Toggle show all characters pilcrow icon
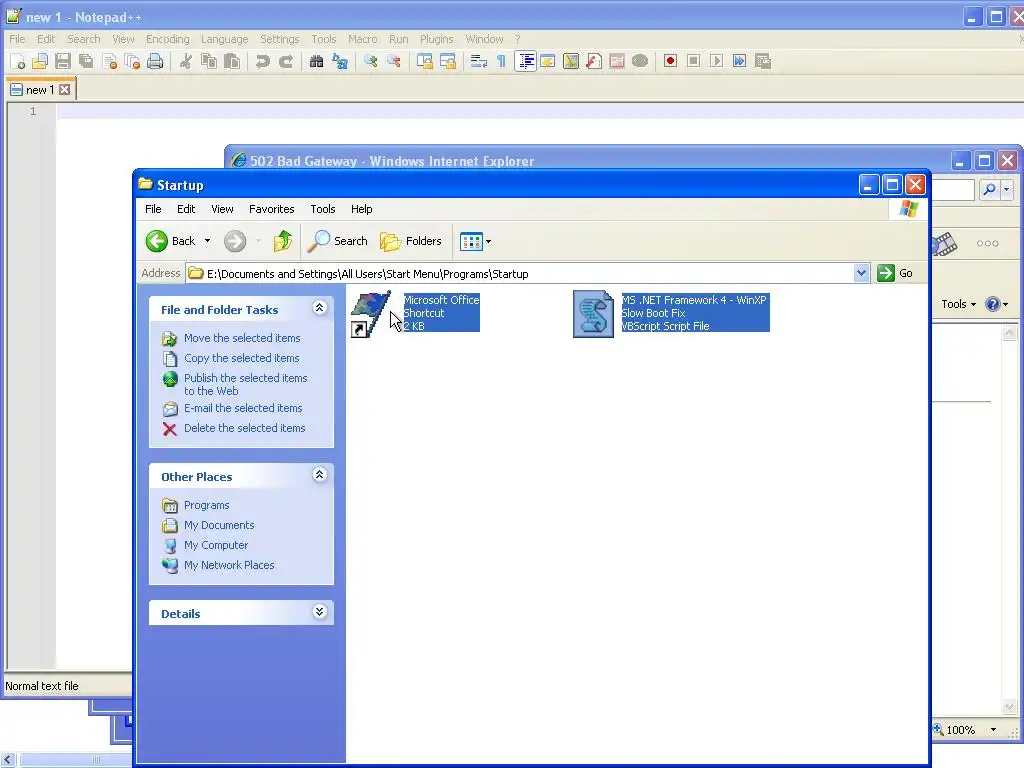 [x=502, y=61]
